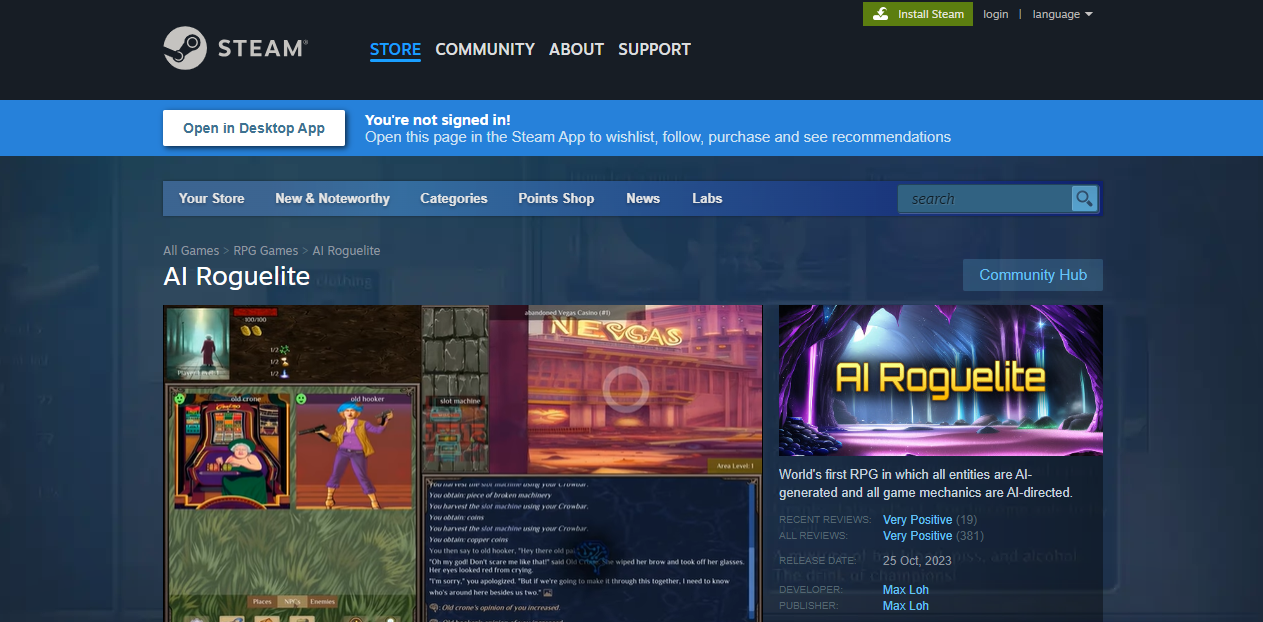Click the Steam logo
The image size is (1263, 622).
(x=235, y=48)
